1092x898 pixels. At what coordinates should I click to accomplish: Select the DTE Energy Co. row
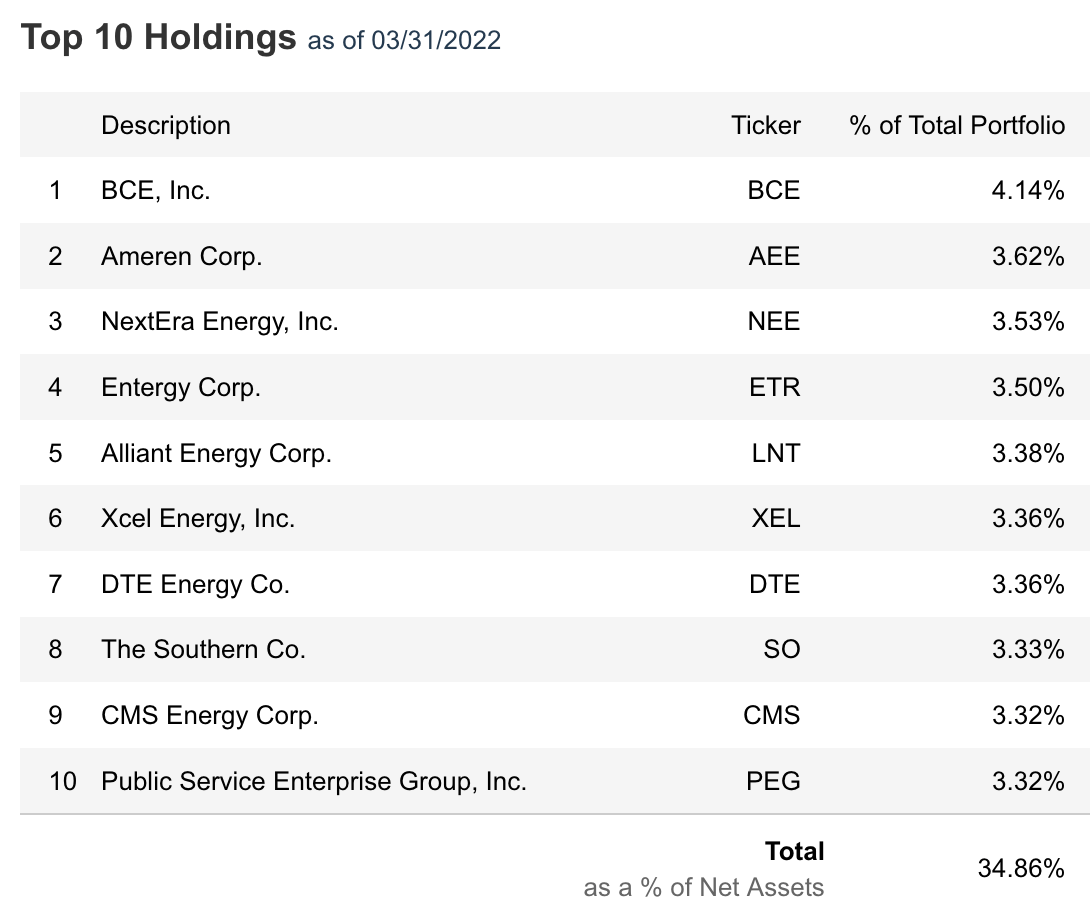coord(195,584)
